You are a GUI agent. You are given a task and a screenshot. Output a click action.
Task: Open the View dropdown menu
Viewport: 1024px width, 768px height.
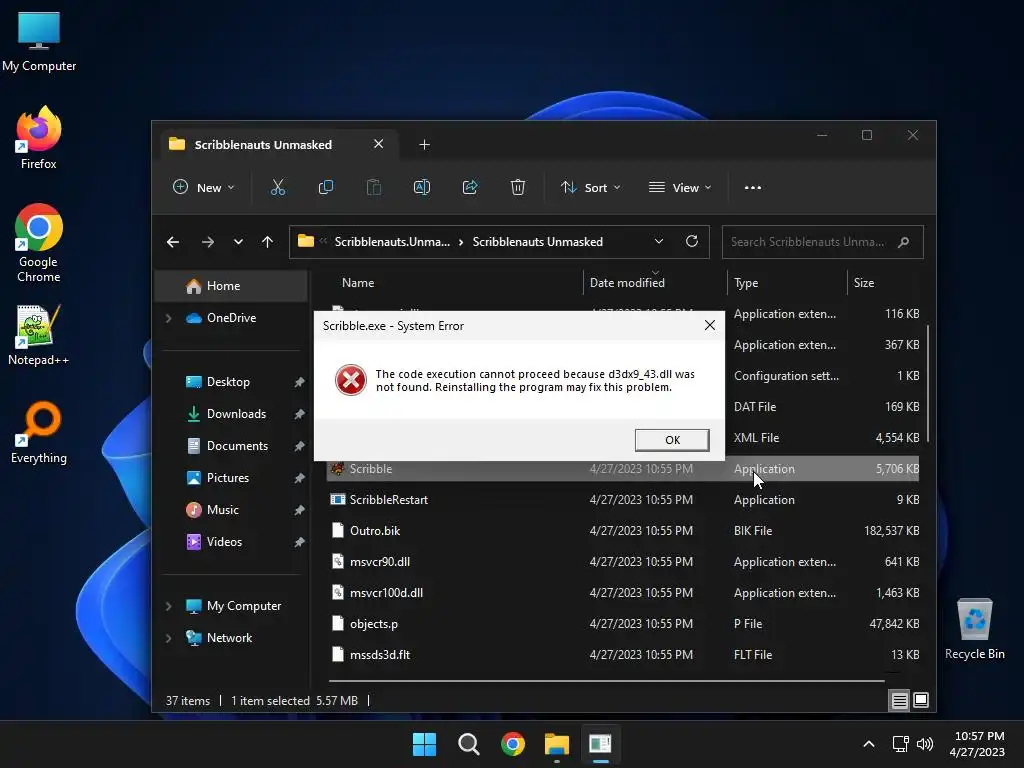coord(680,187)
